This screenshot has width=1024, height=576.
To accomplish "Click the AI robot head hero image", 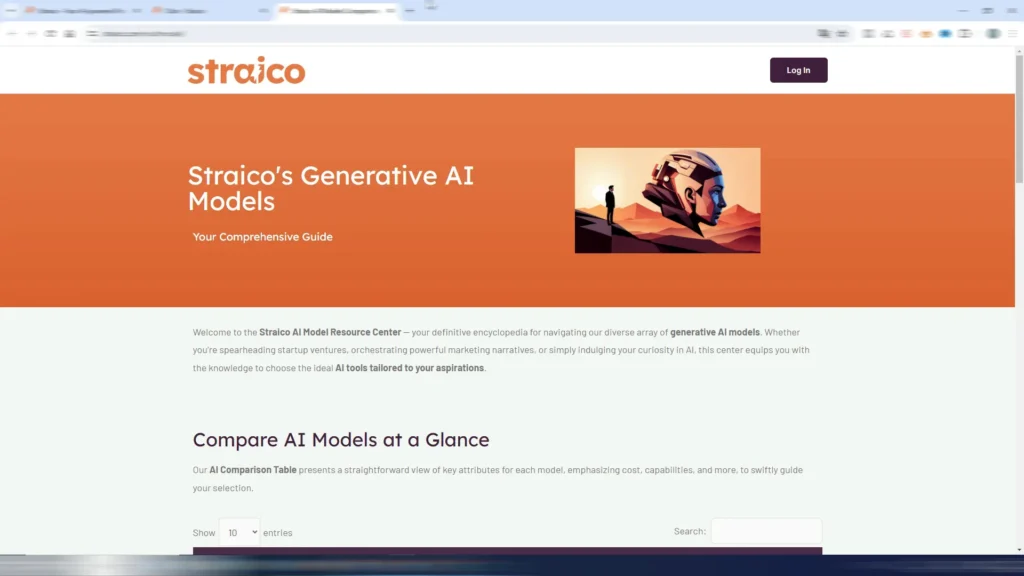I will pyautogui.click(x=667, y=200).
